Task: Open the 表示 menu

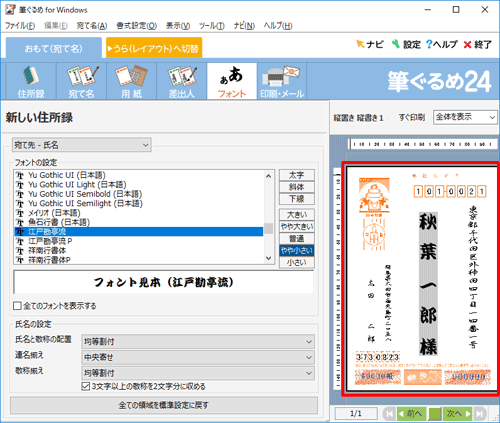Action: point(178,26)
